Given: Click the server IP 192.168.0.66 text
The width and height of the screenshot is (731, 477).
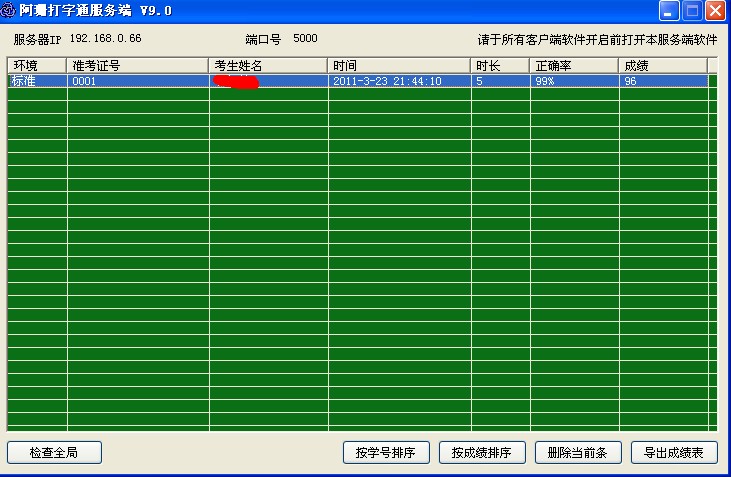Looking at the screenshot, I should pos(105,39).
